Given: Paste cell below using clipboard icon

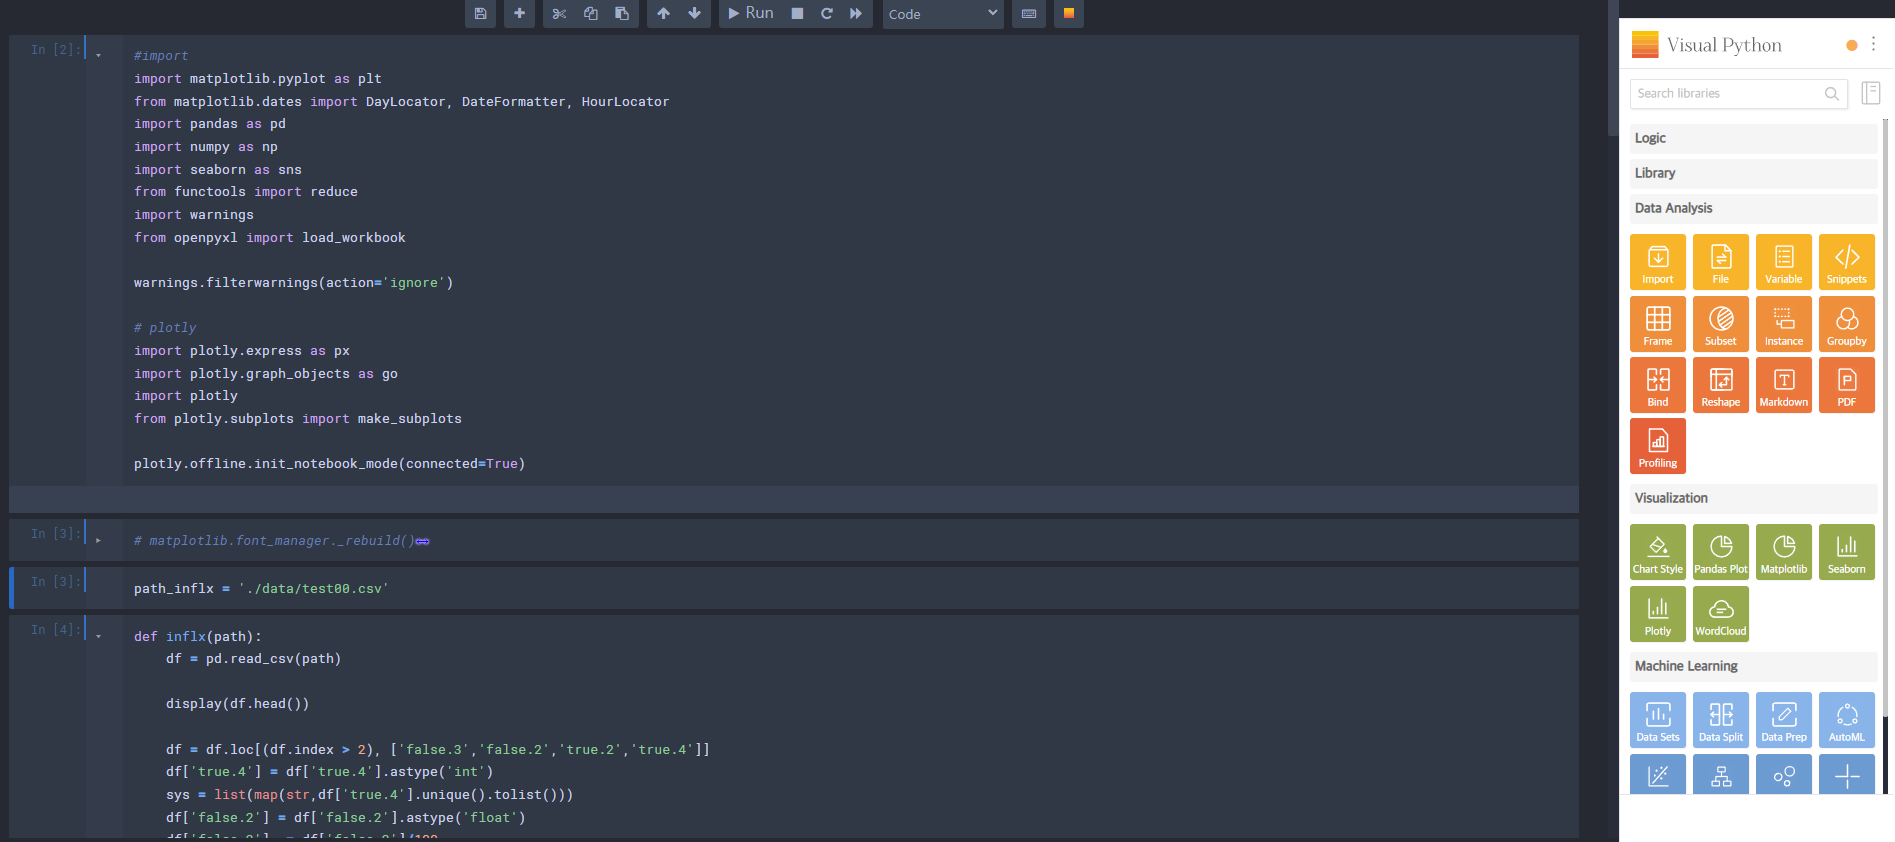Looking at the screenshot, I should tap(622, 14).
